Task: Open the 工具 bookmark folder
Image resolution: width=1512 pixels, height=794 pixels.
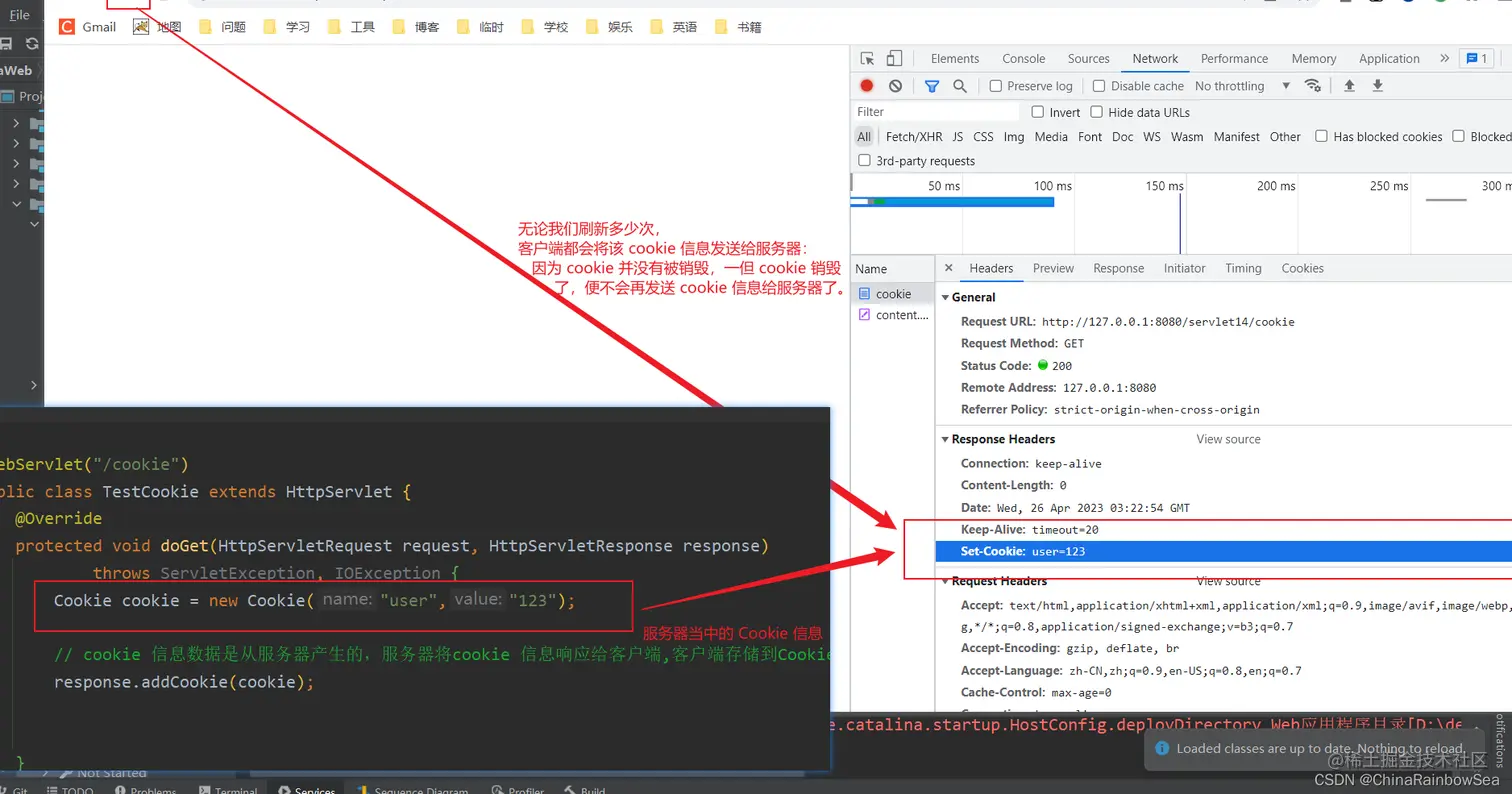Action: point(351,27)
